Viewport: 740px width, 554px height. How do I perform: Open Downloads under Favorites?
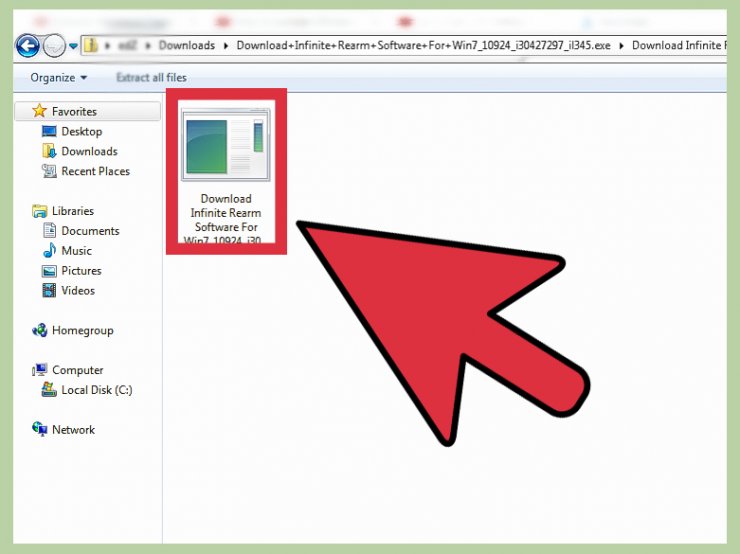click(89, 151)
